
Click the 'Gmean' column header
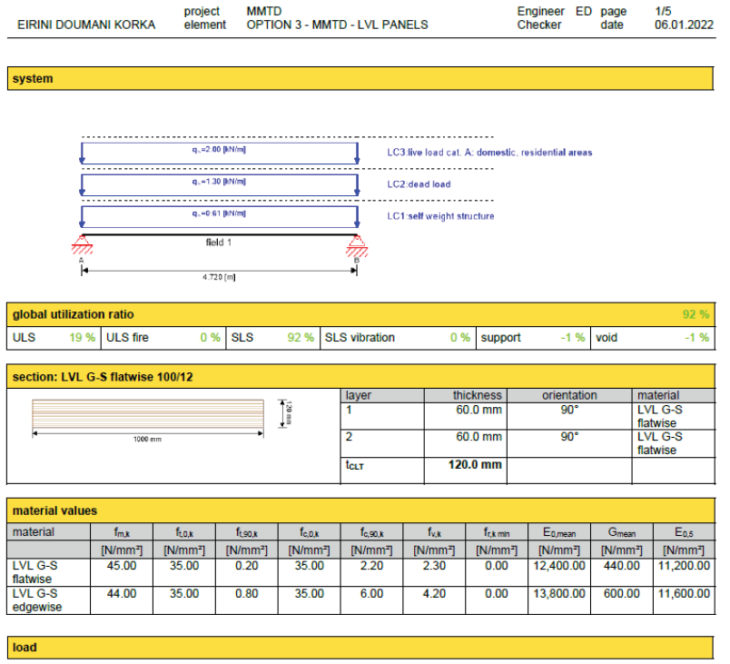tap(622, 532)
